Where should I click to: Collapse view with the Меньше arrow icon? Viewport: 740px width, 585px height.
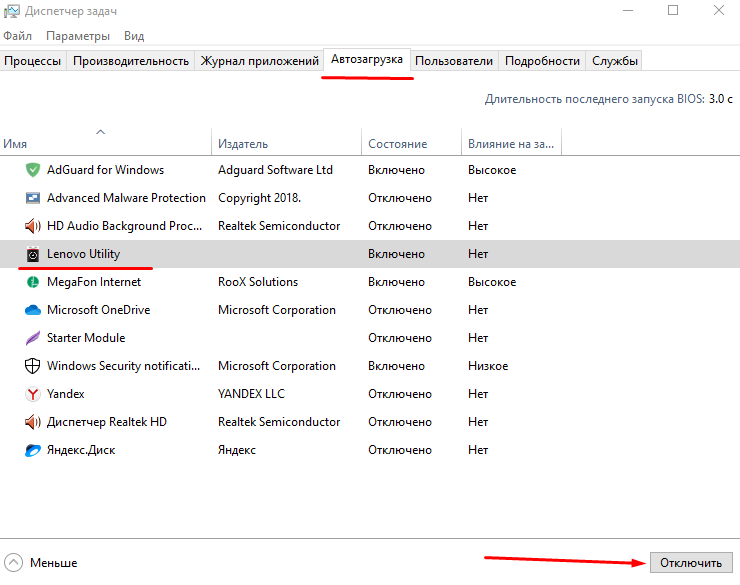pos(13,562)
